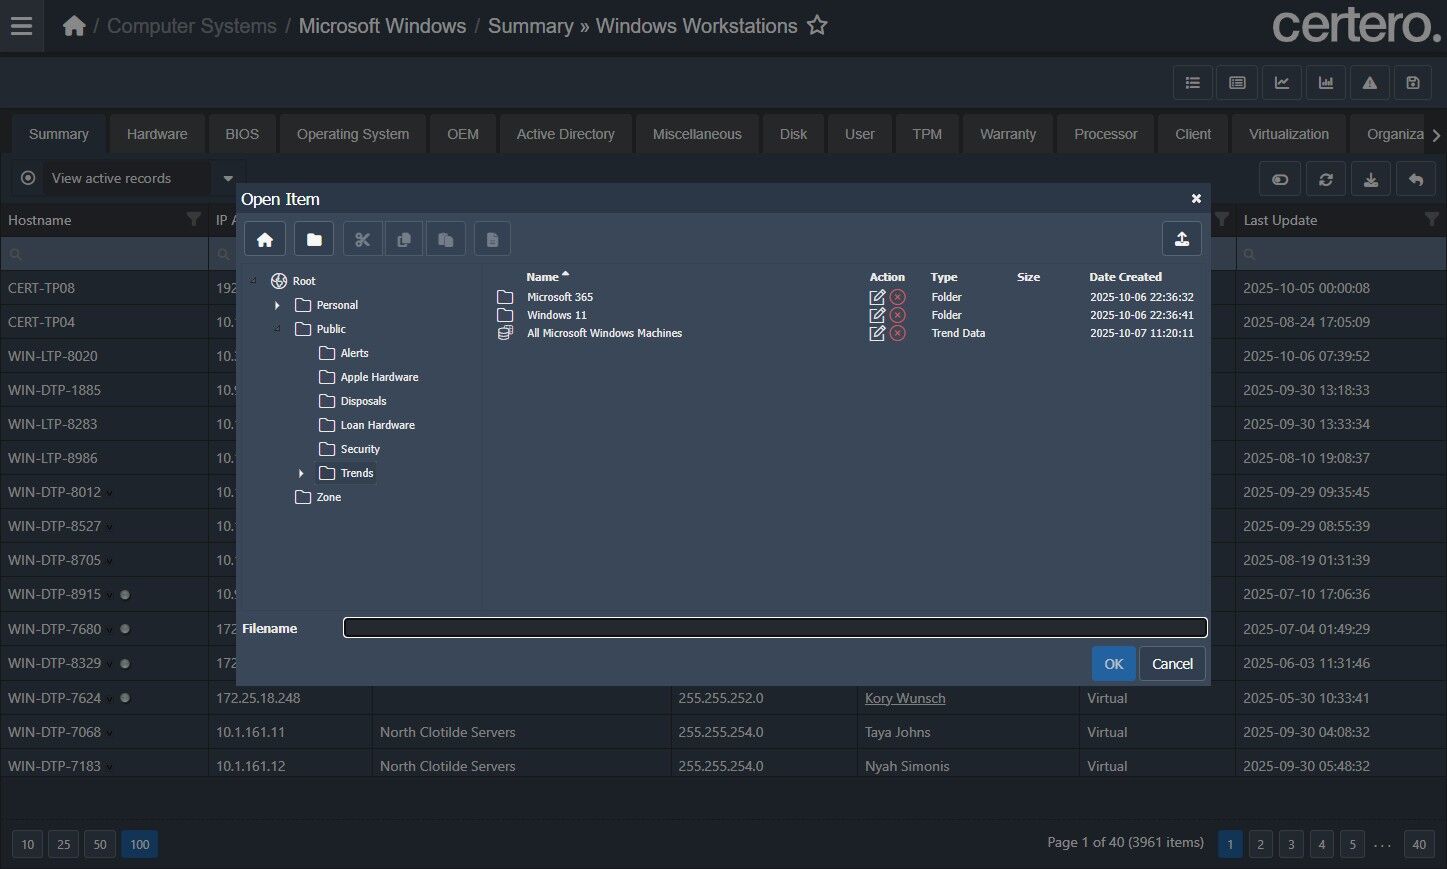Open the hamburger menu

pyautogui.click(x=21, y=26)
